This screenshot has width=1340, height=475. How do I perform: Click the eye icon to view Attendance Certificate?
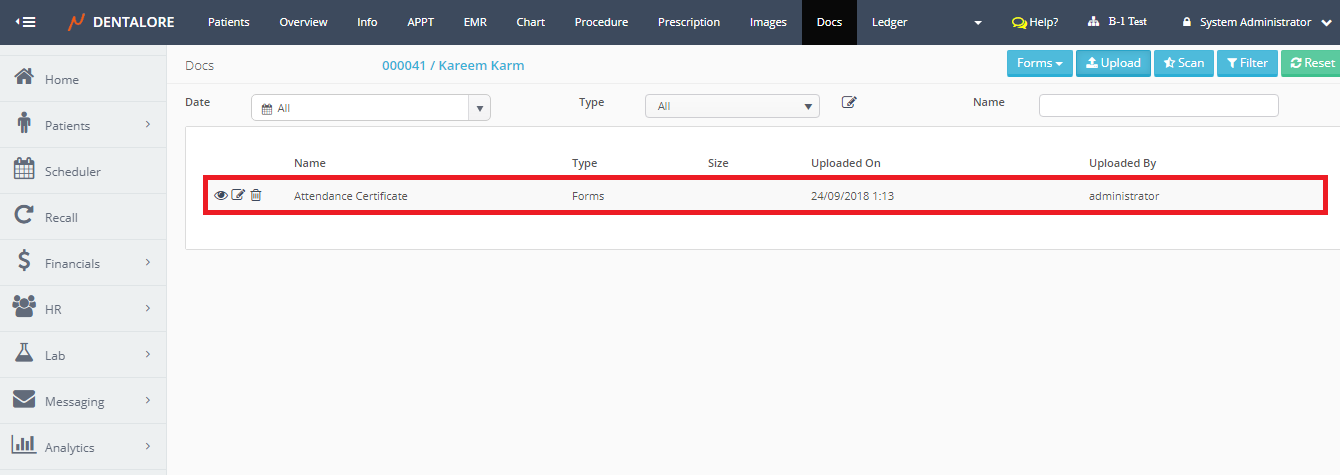(221, 196)
